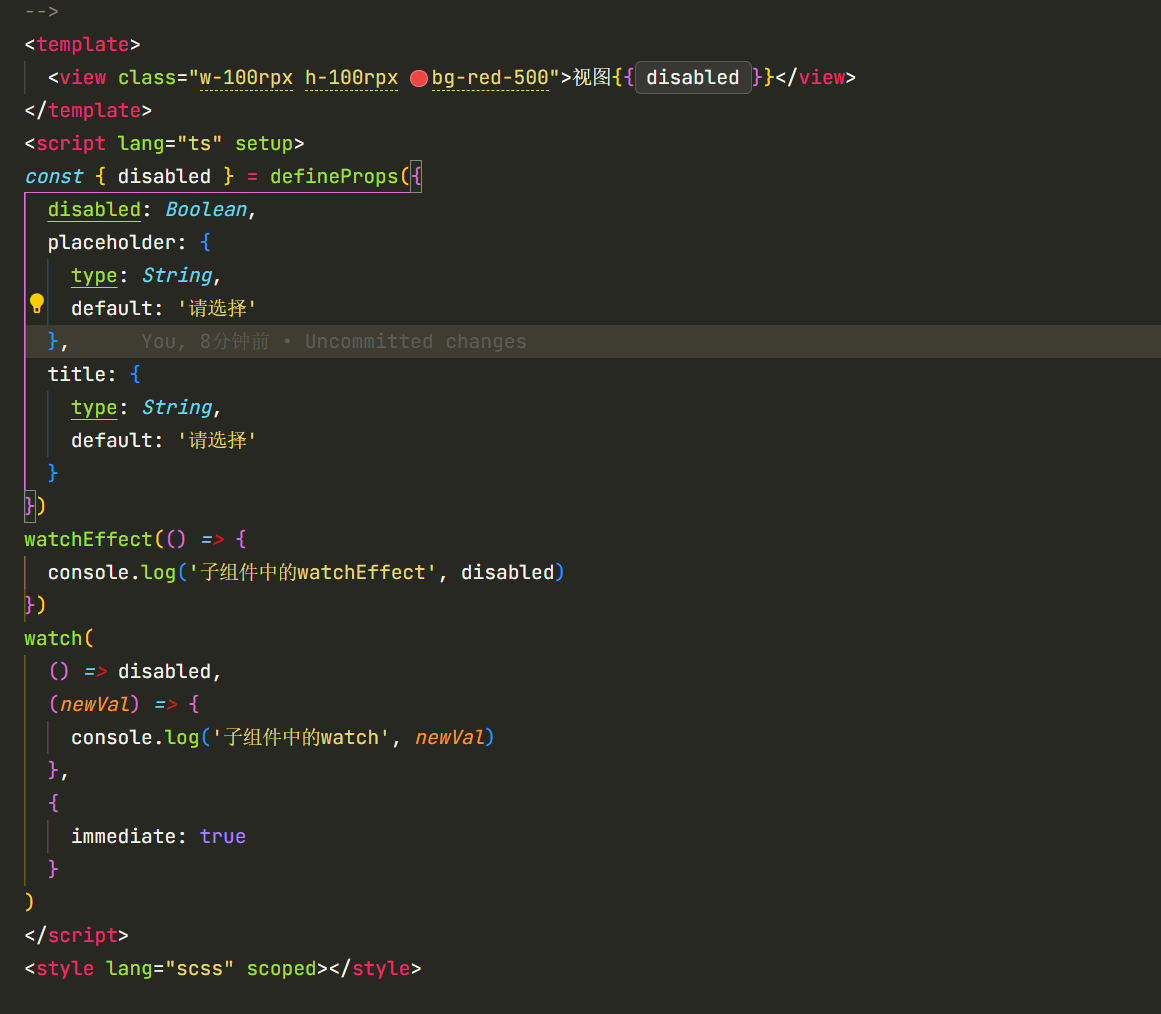
Task: Click the scoped attribute in style tag
Action: 281,969
